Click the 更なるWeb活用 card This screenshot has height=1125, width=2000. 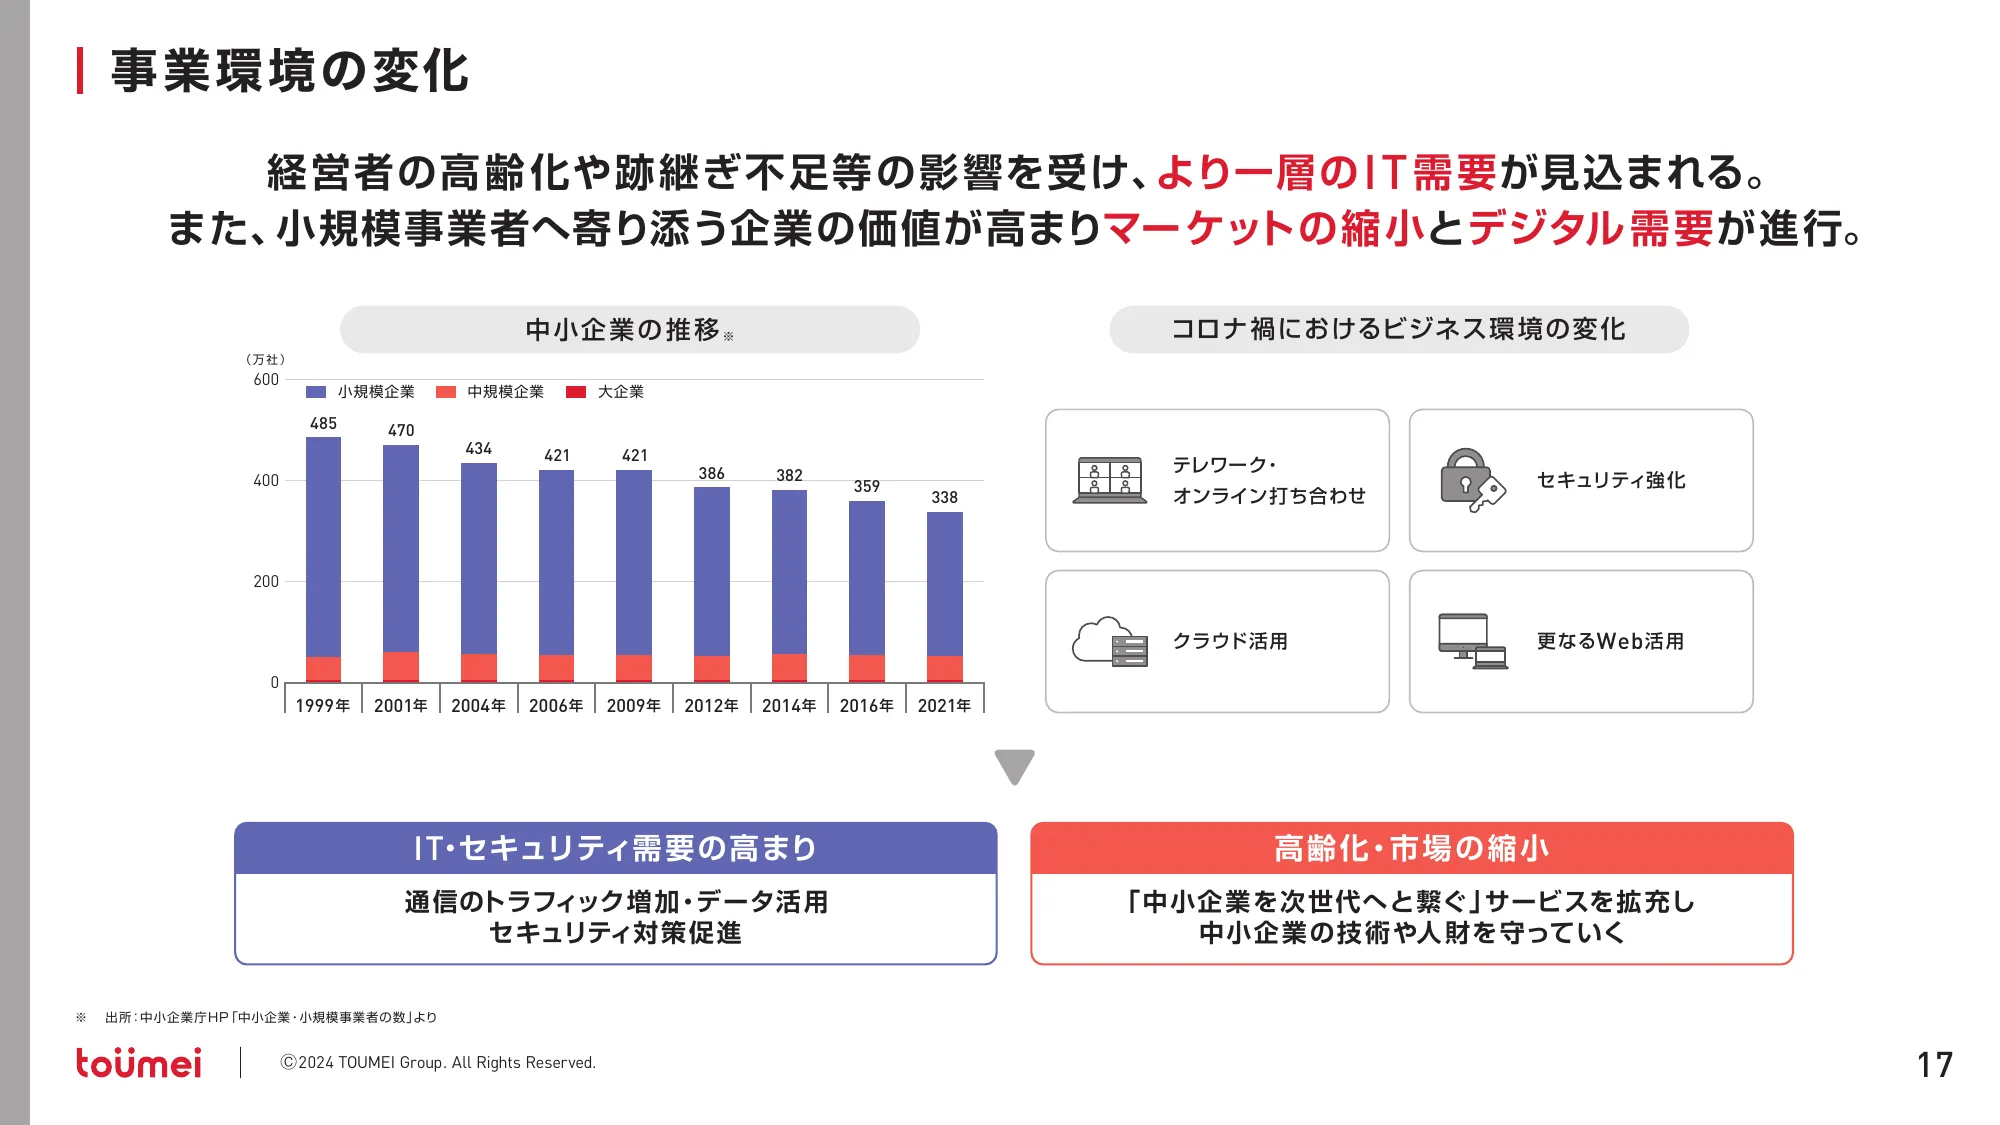(1581, 641)
